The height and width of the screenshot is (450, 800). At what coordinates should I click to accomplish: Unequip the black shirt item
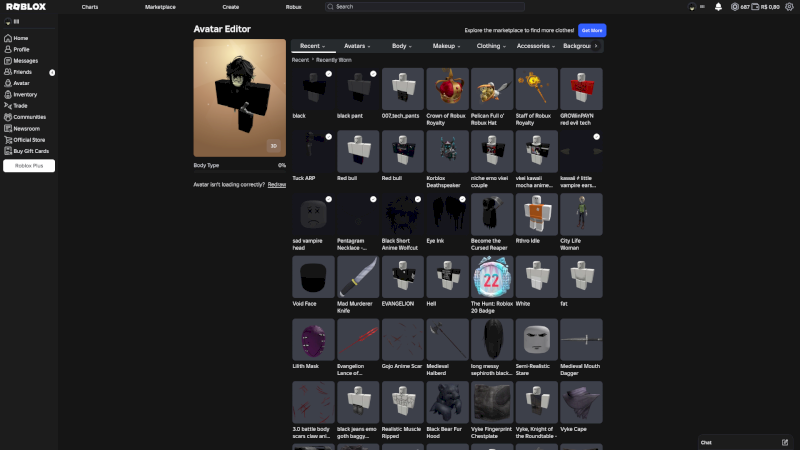pos(313,89)
